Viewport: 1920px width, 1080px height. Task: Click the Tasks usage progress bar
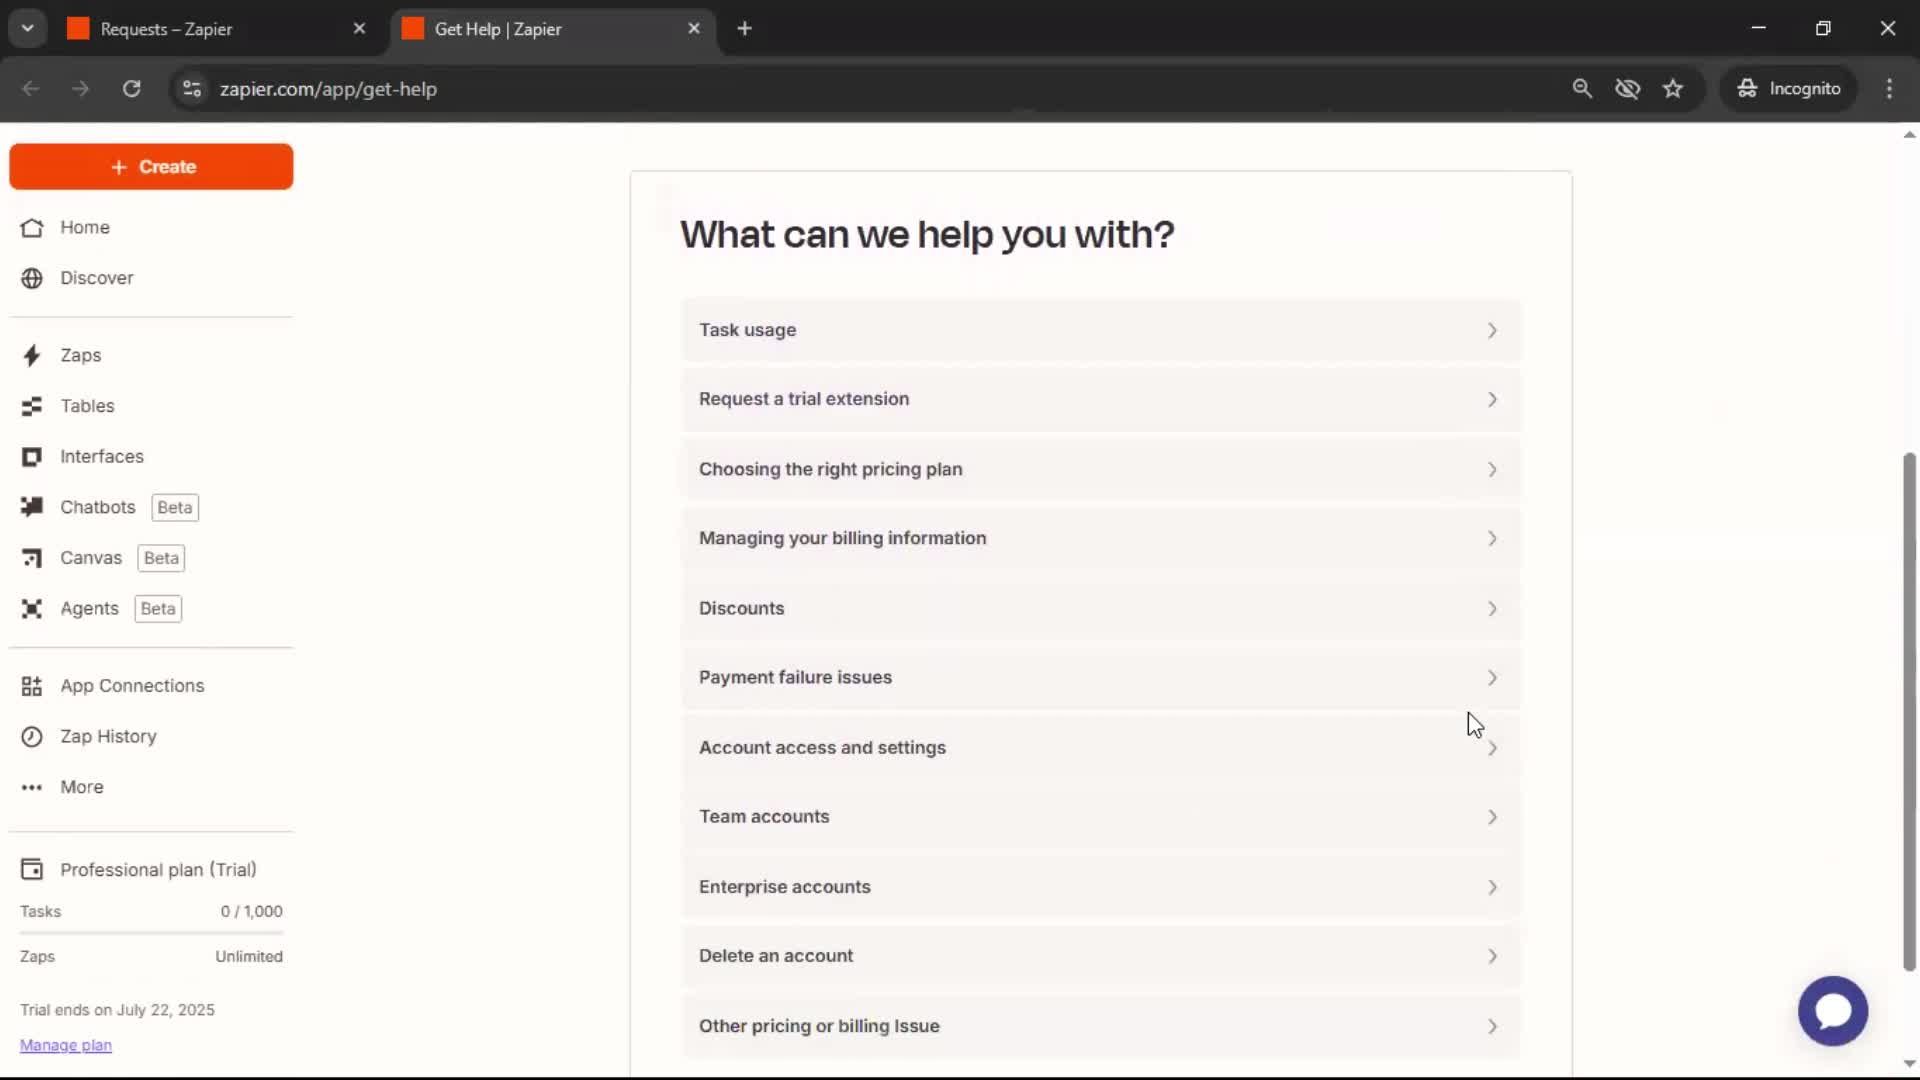coord(151,933)
